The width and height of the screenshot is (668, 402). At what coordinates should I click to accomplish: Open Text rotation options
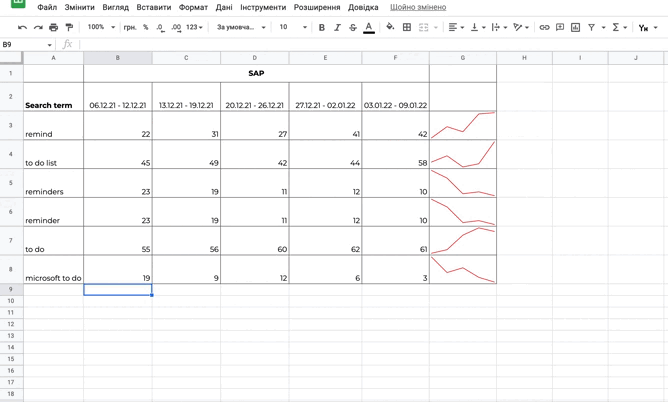(521, 27)
